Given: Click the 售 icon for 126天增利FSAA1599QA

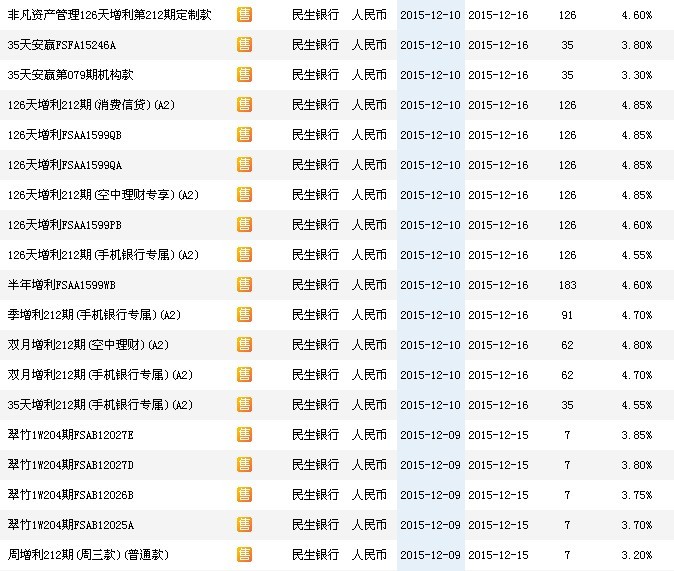Looking at the screenshot, I should click(244, 165).
